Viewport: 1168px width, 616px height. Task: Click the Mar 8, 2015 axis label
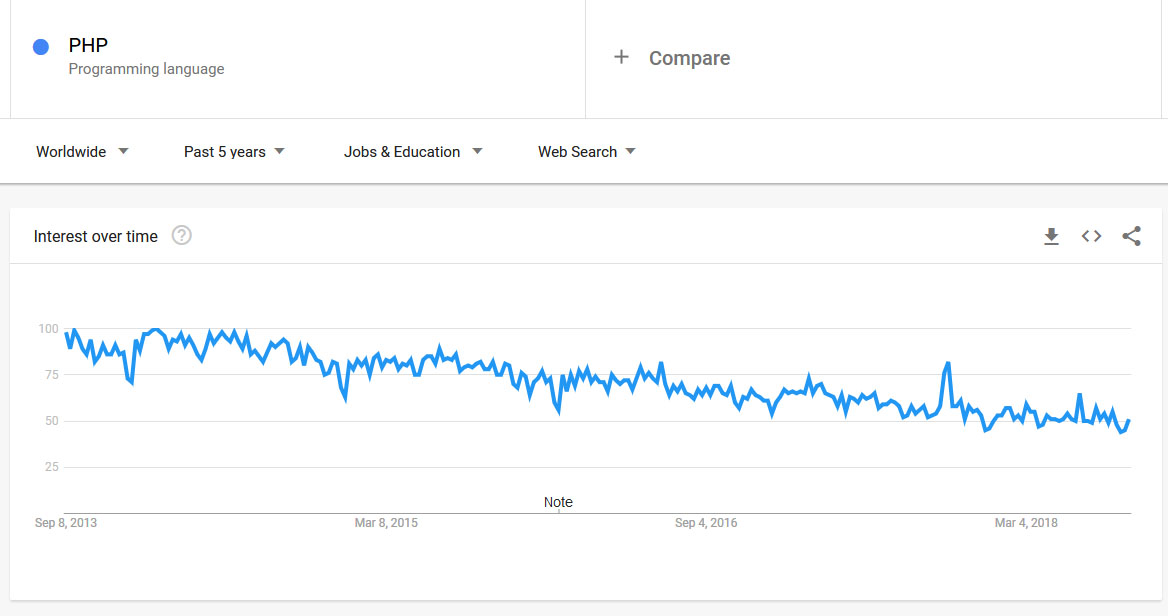pos(386,523)
